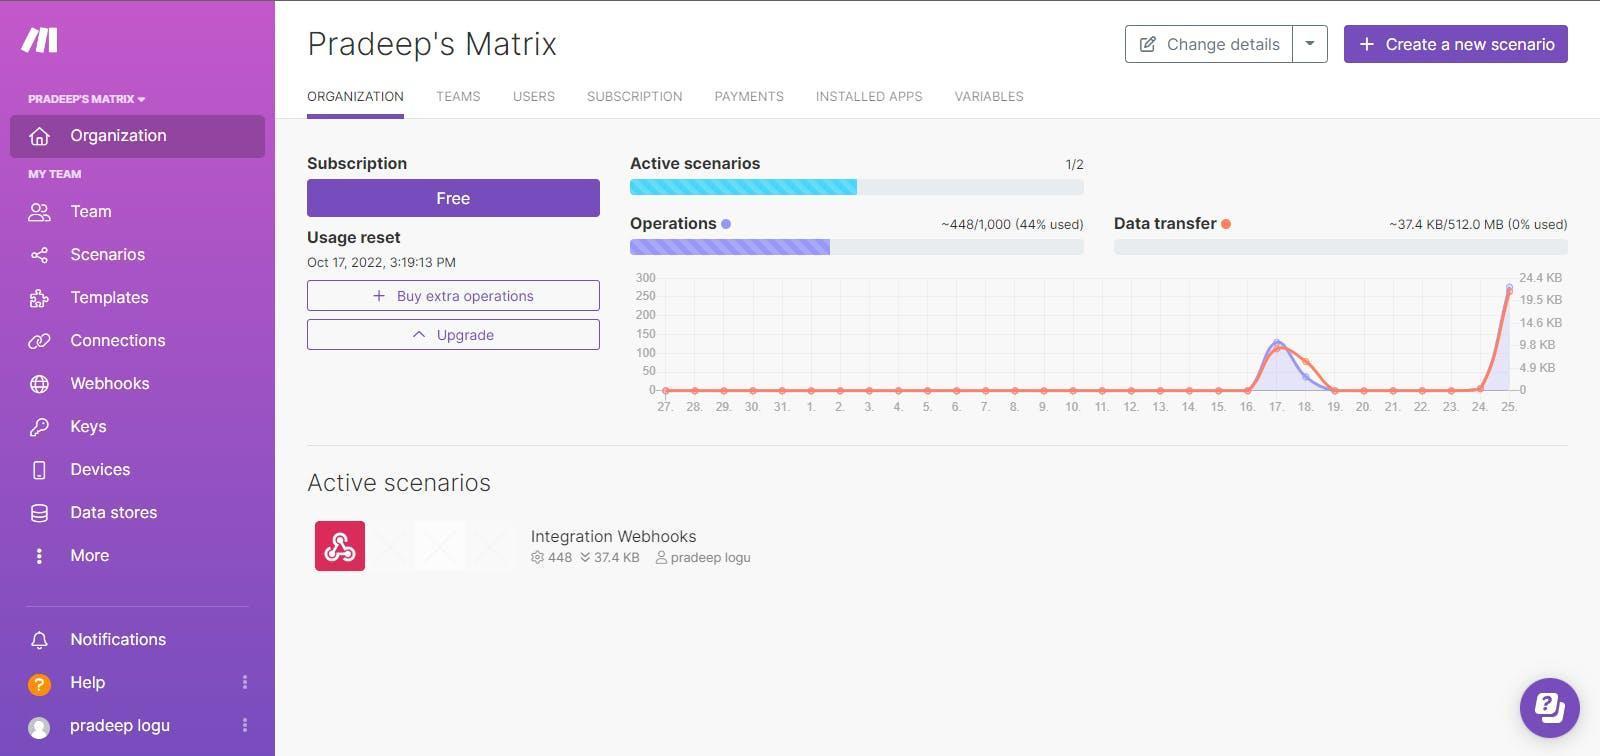Click the ~37.4 KB/512.0 MB usage text
Screen dimensions: 1600x756
click(x=1478, y=225)
